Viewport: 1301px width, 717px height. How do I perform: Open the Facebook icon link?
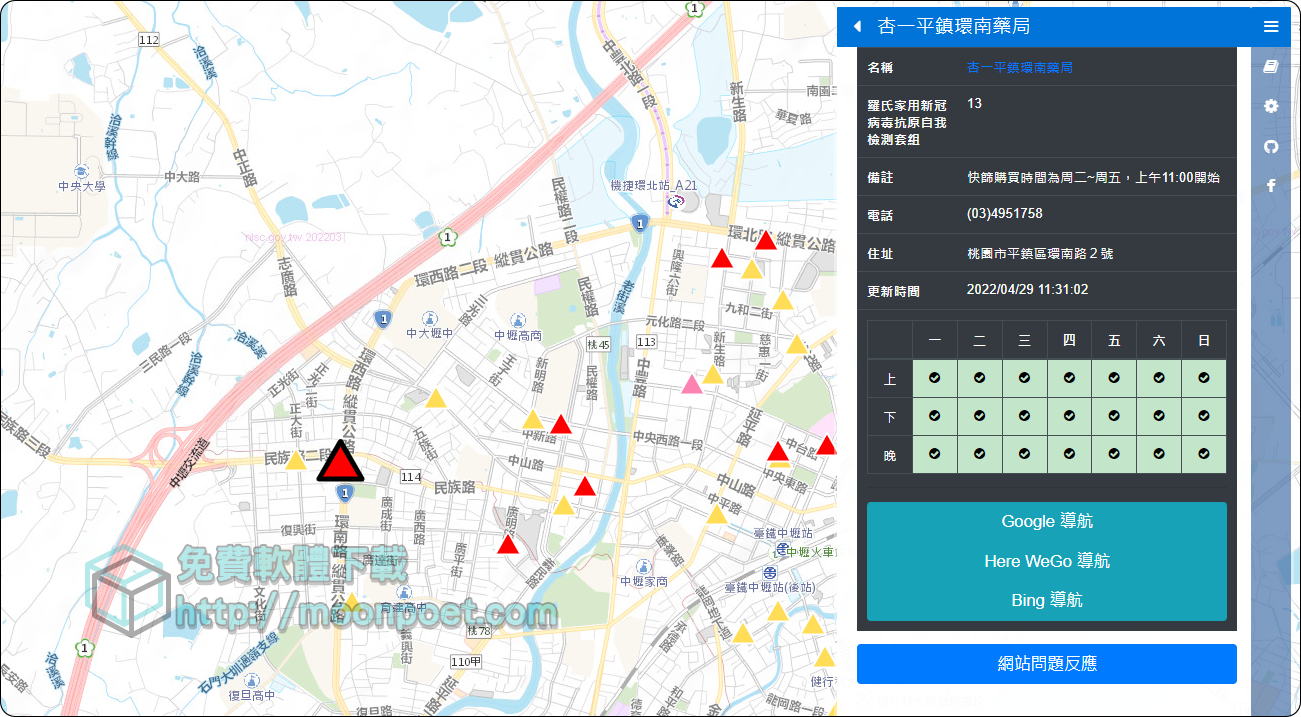pos(1271,185)
